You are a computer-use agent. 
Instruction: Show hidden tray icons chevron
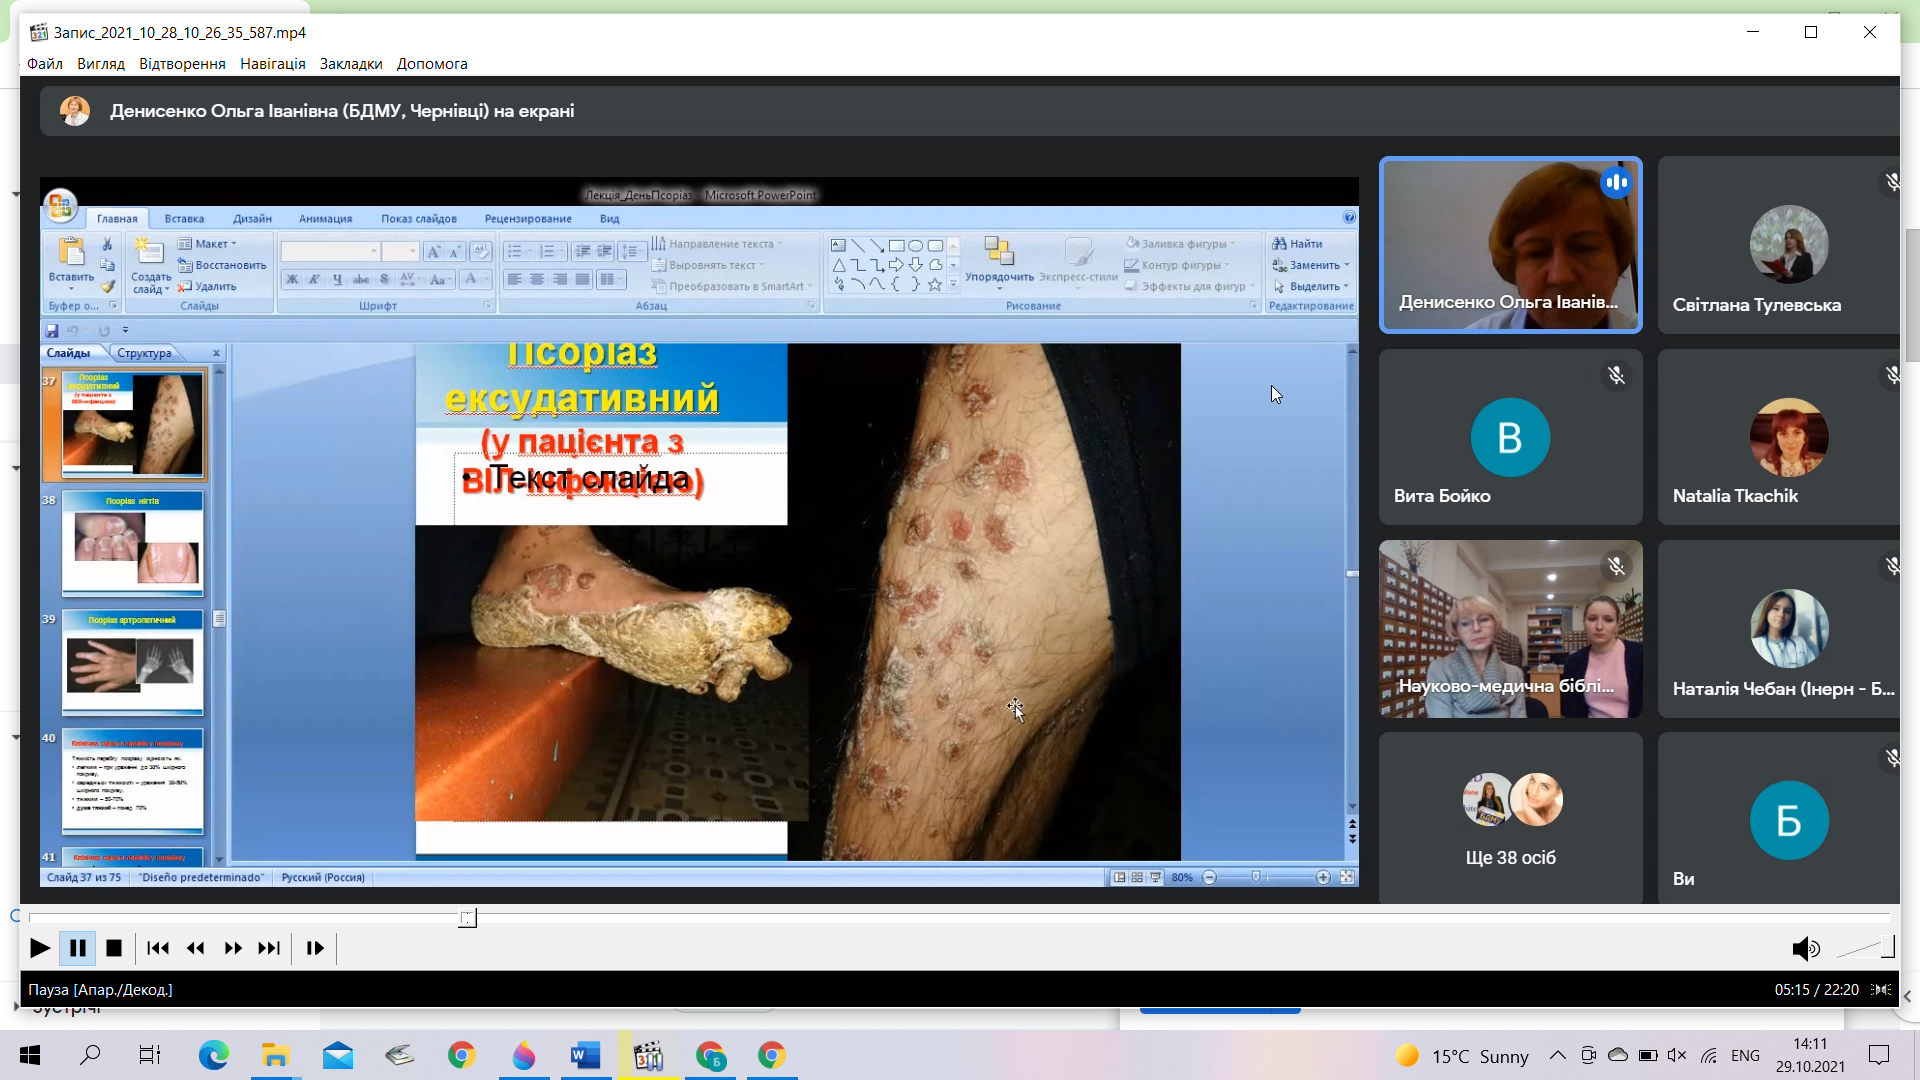(x=1557, y=1055)
